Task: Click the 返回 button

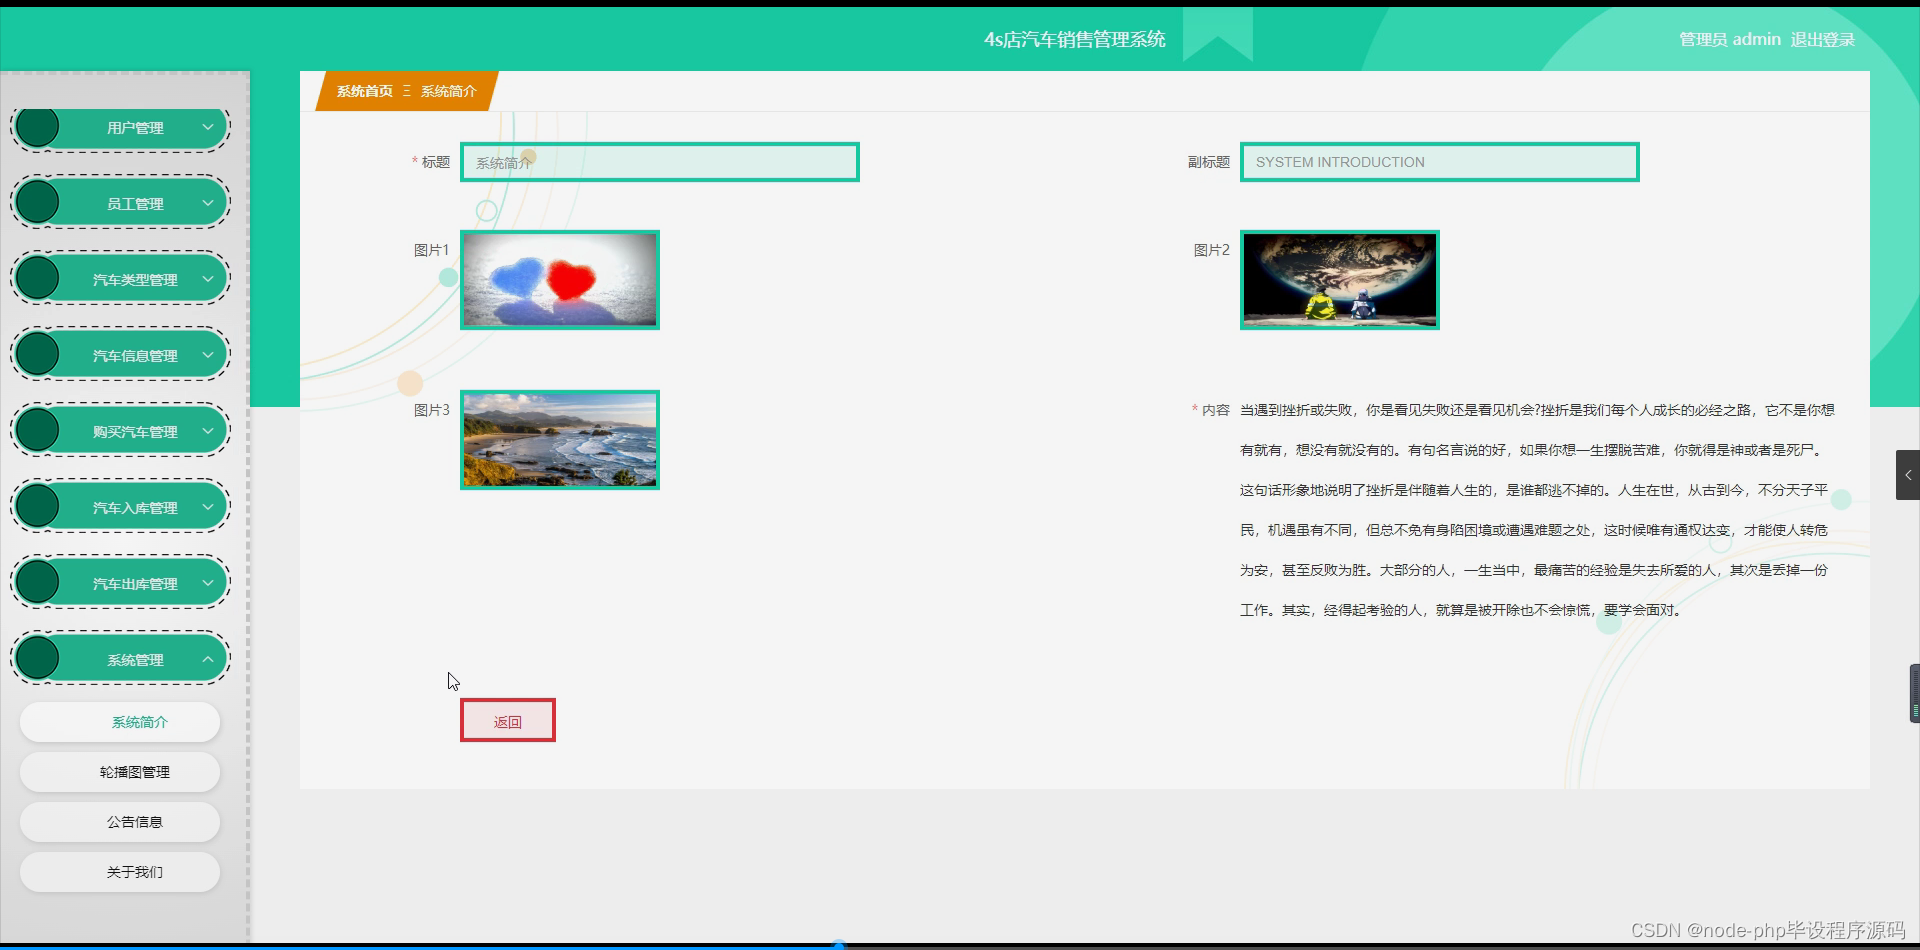Action: (x=508, y=721)
